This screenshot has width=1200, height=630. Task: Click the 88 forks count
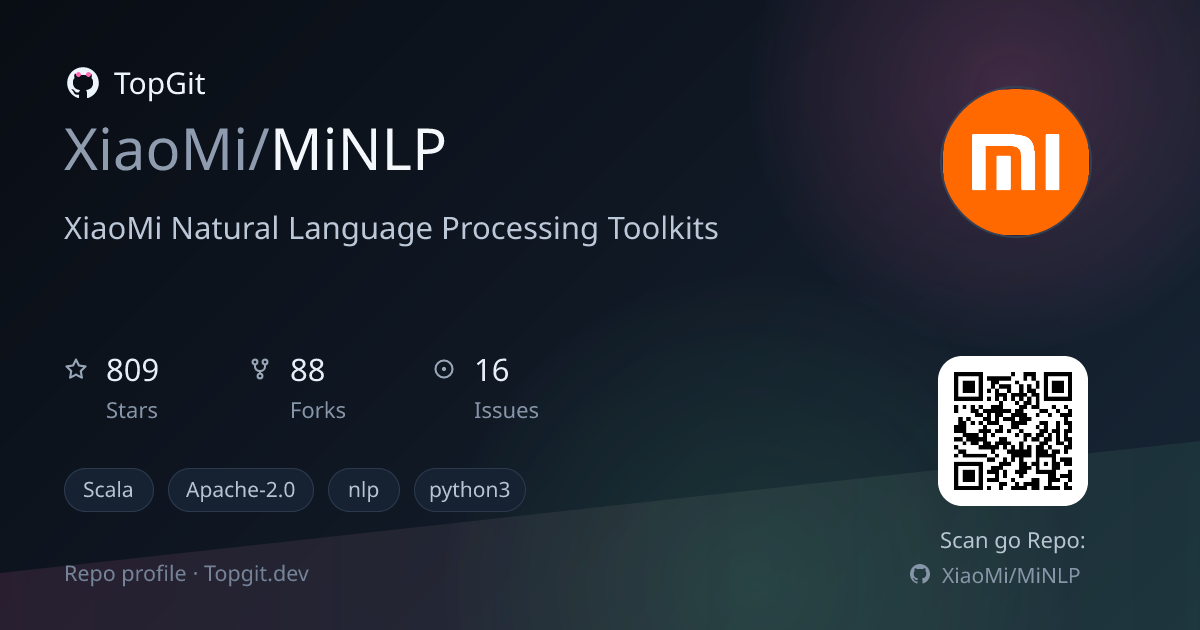coord(308,371)
